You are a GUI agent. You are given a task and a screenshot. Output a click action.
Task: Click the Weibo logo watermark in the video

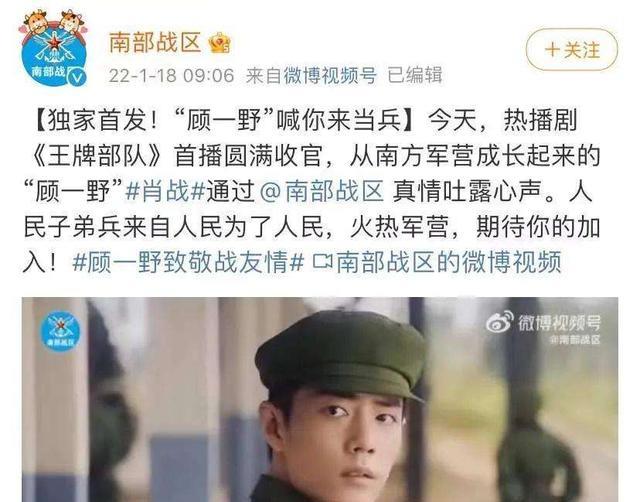[x=500, y=322]
